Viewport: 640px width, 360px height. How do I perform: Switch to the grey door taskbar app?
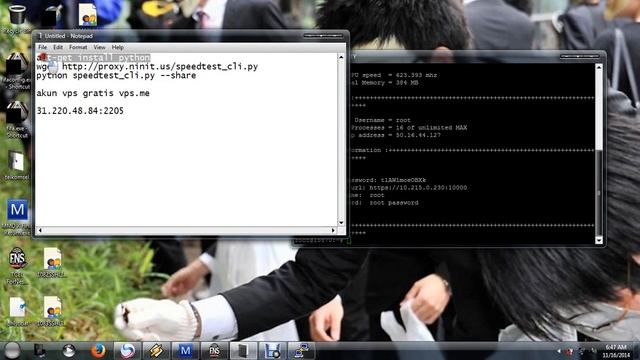click(x=243, y=350)
